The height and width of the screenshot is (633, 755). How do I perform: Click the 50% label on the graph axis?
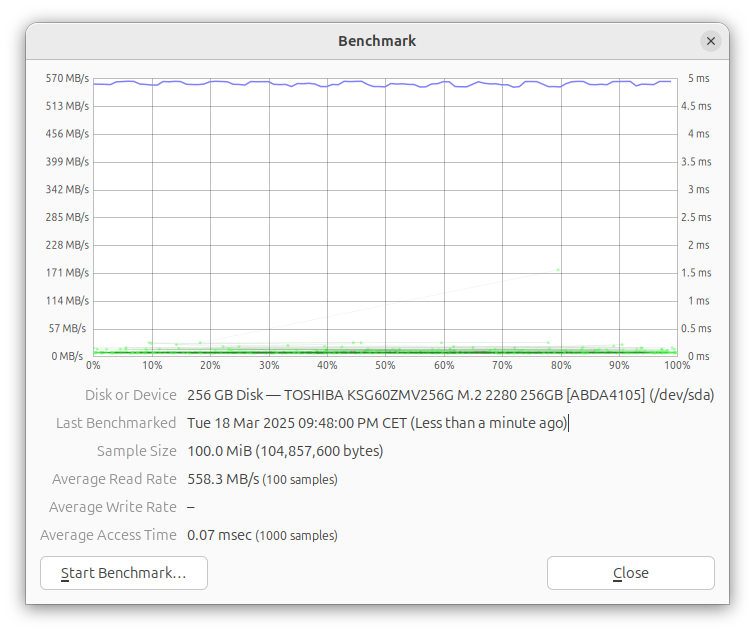(385, 365)
